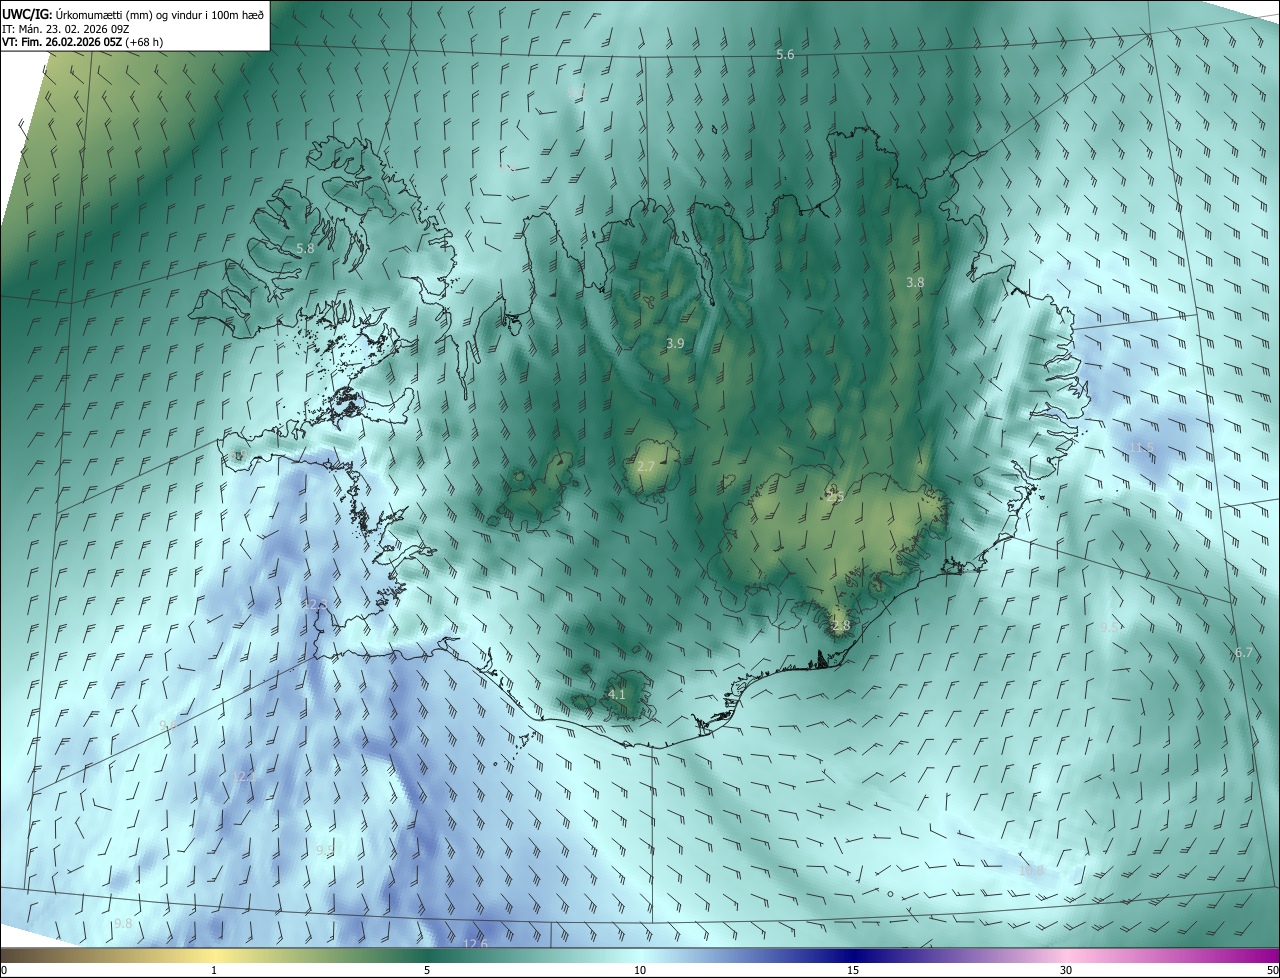Click the 5.6 value on the map

785,55
